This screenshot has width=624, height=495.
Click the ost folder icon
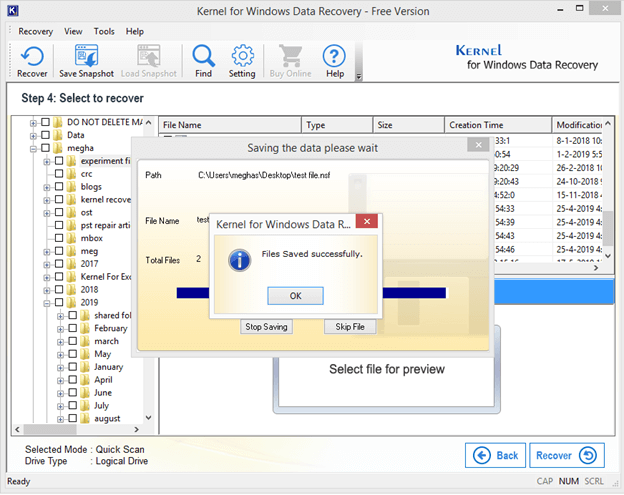(72, 212)
